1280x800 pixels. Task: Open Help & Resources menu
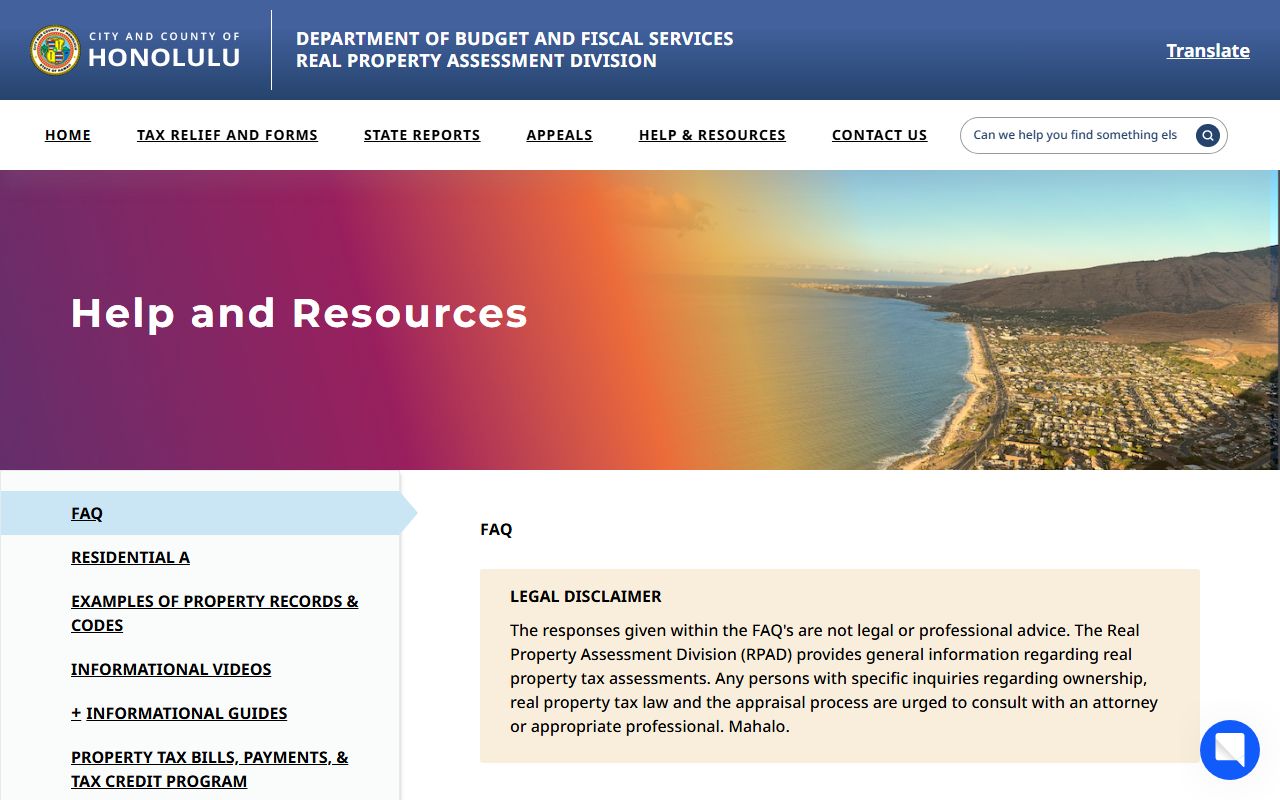712,135
